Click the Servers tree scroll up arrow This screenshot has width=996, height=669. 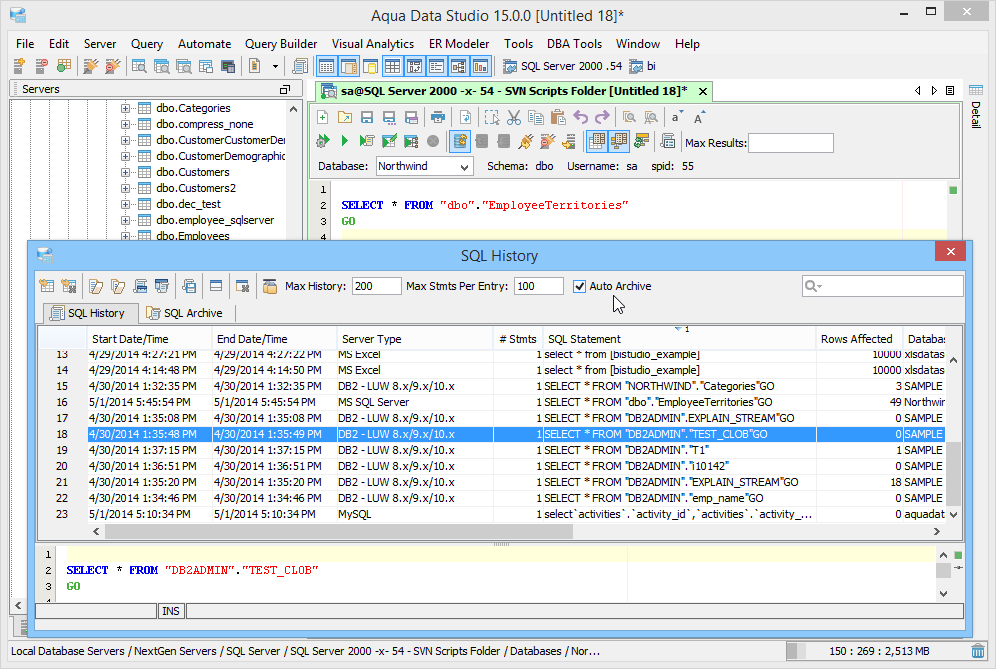coord(293,109)
